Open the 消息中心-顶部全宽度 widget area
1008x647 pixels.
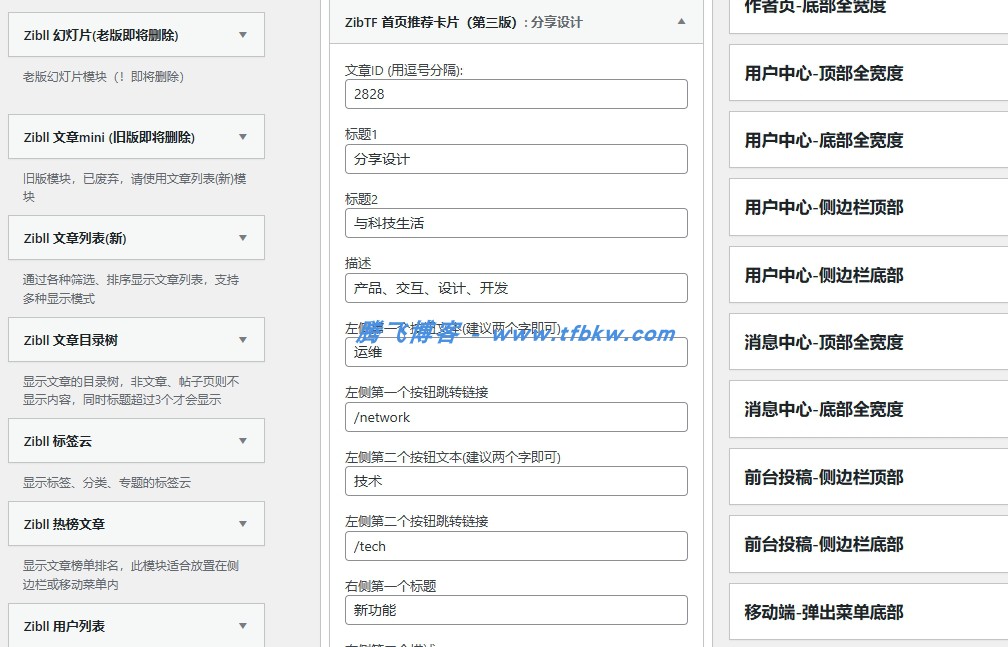(x=868, y=342)
